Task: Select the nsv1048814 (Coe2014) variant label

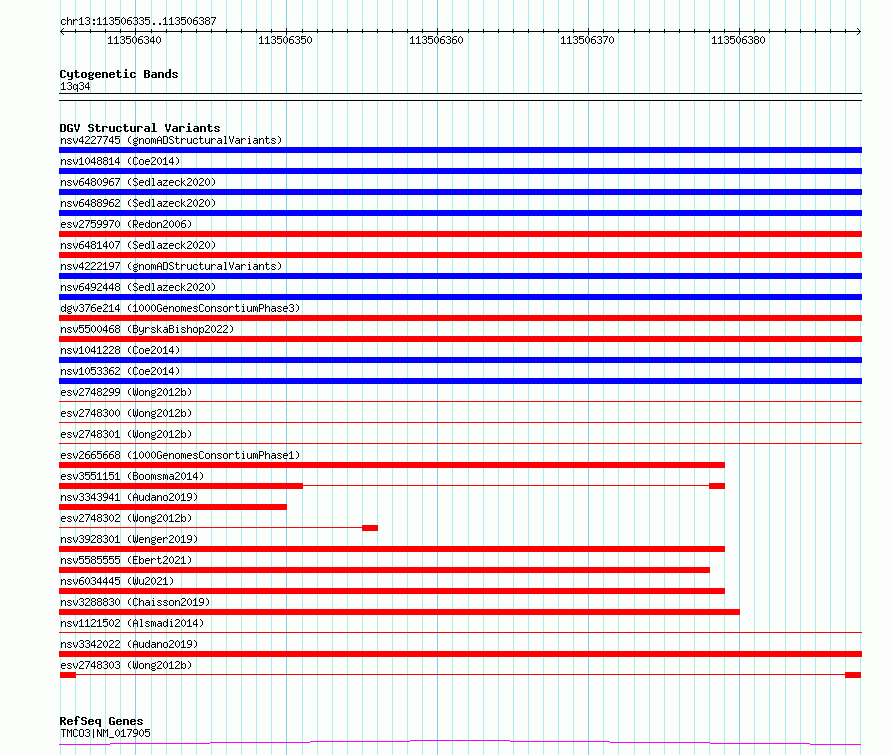Action: [120, 161]
